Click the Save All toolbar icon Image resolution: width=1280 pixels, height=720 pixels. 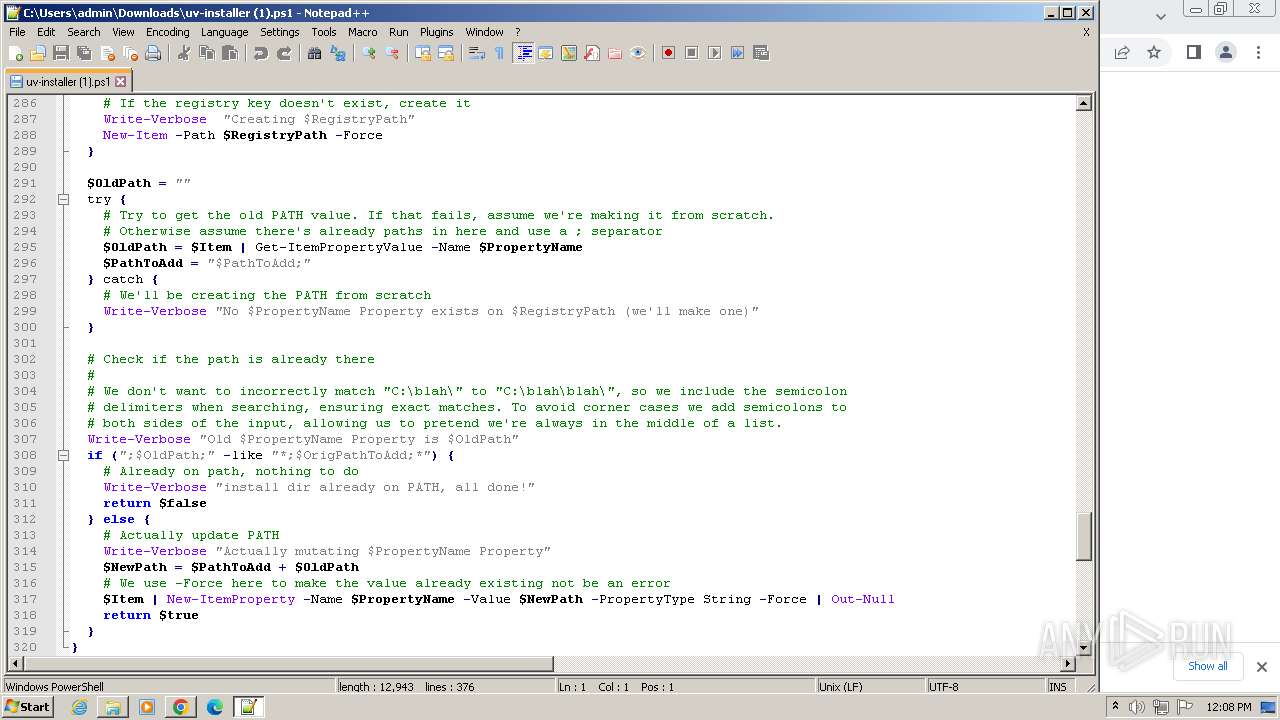tap(84, 53)
